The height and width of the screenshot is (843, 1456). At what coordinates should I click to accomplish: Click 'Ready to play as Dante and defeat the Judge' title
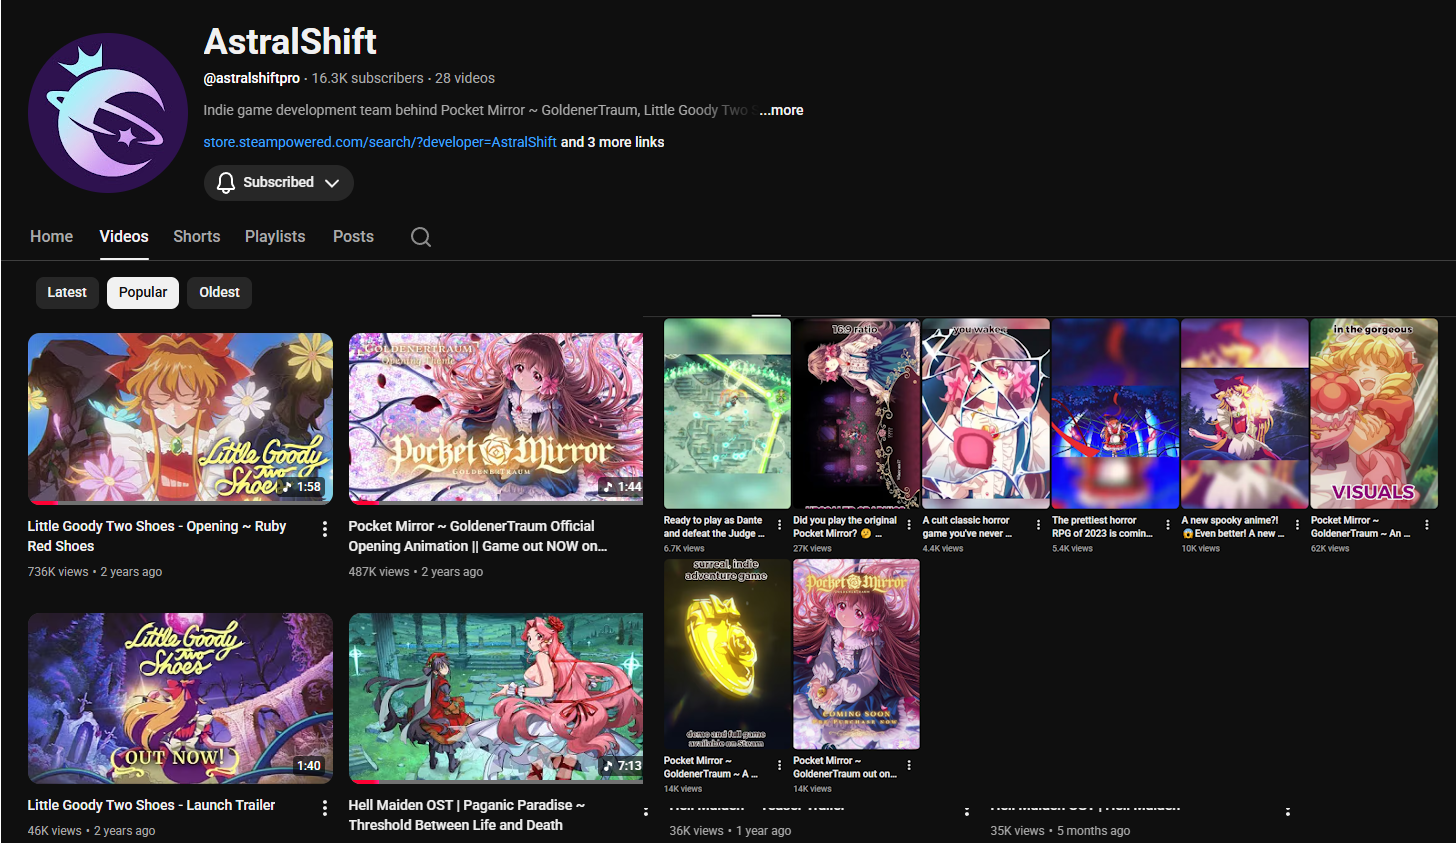714,527
